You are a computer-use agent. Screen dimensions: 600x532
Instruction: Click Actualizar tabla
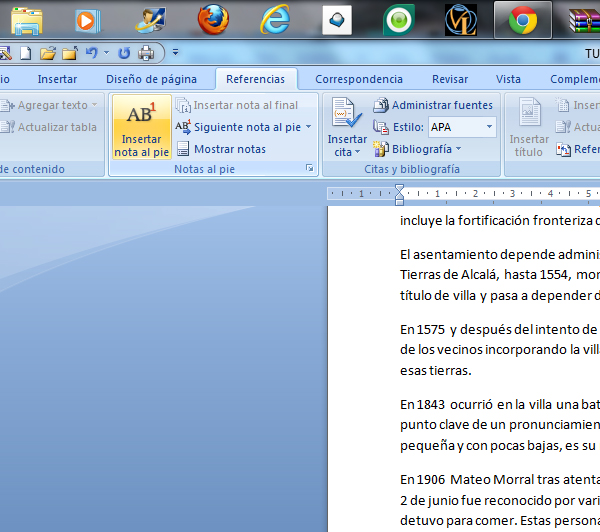[x=48, y=127]
